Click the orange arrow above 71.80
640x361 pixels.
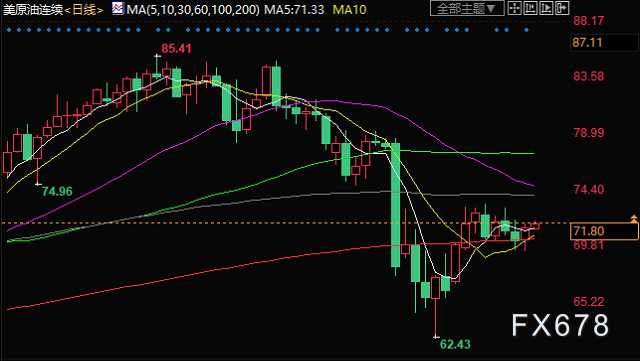(634, 218)
